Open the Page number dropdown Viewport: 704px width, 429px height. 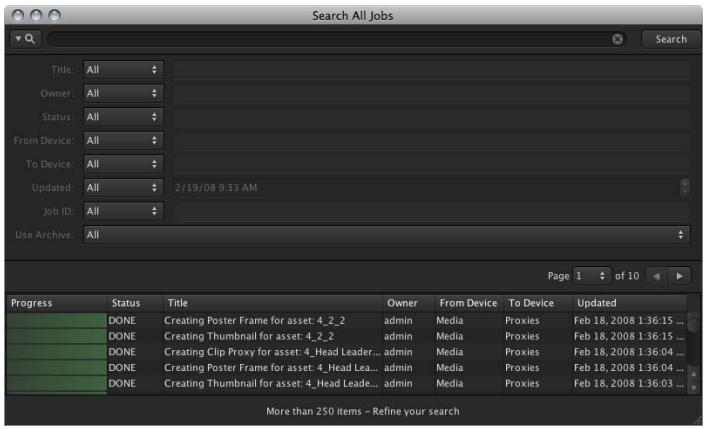pos(592,276)
